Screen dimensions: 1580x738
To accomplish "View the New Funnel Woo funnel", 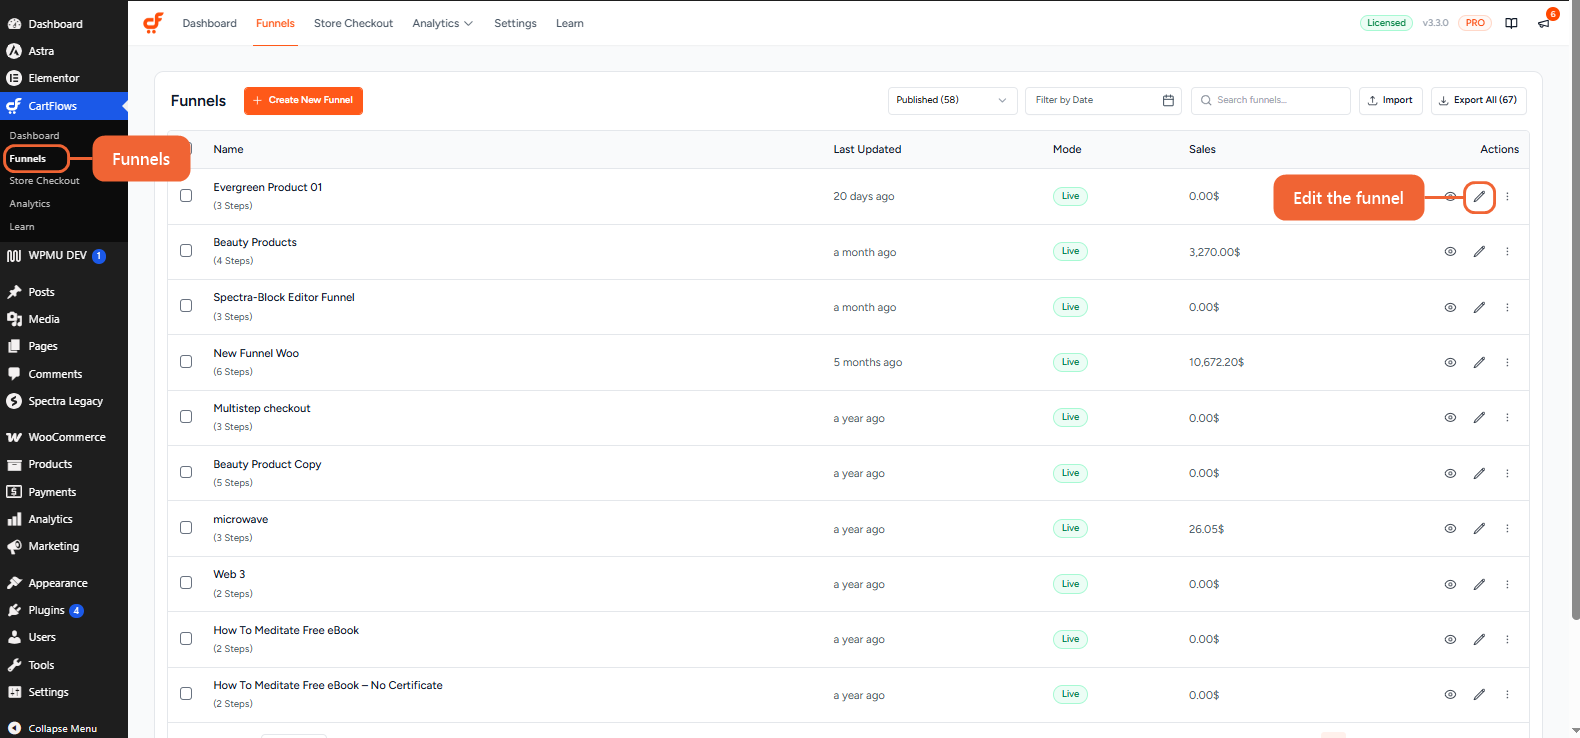I will point(1450,362).
